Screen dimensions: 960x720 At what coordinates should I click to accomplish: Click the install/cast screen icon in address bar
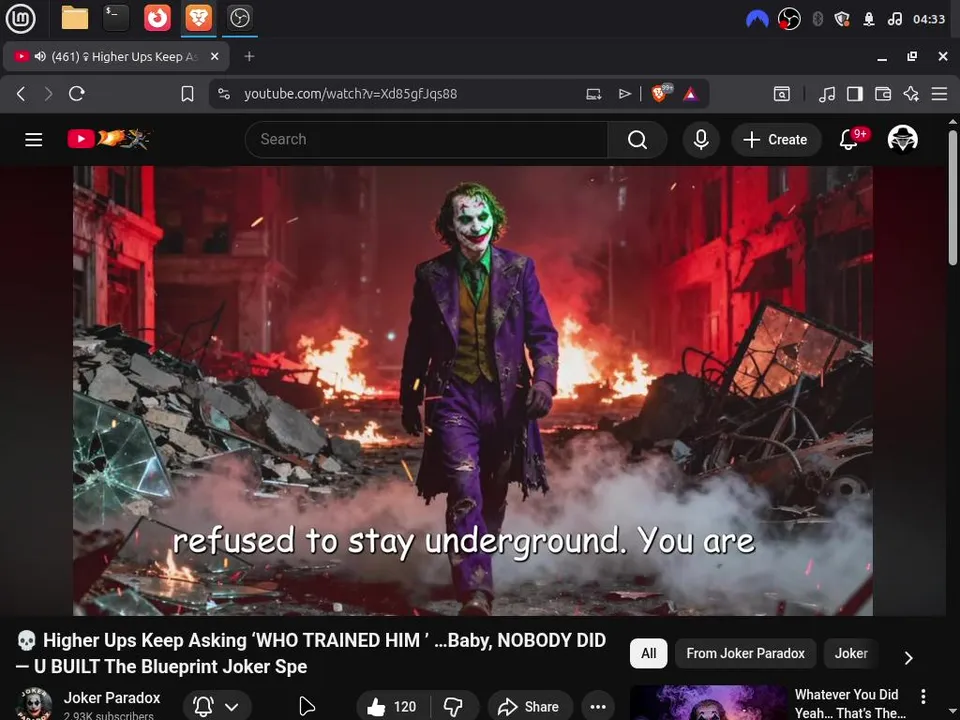(593, 94)
